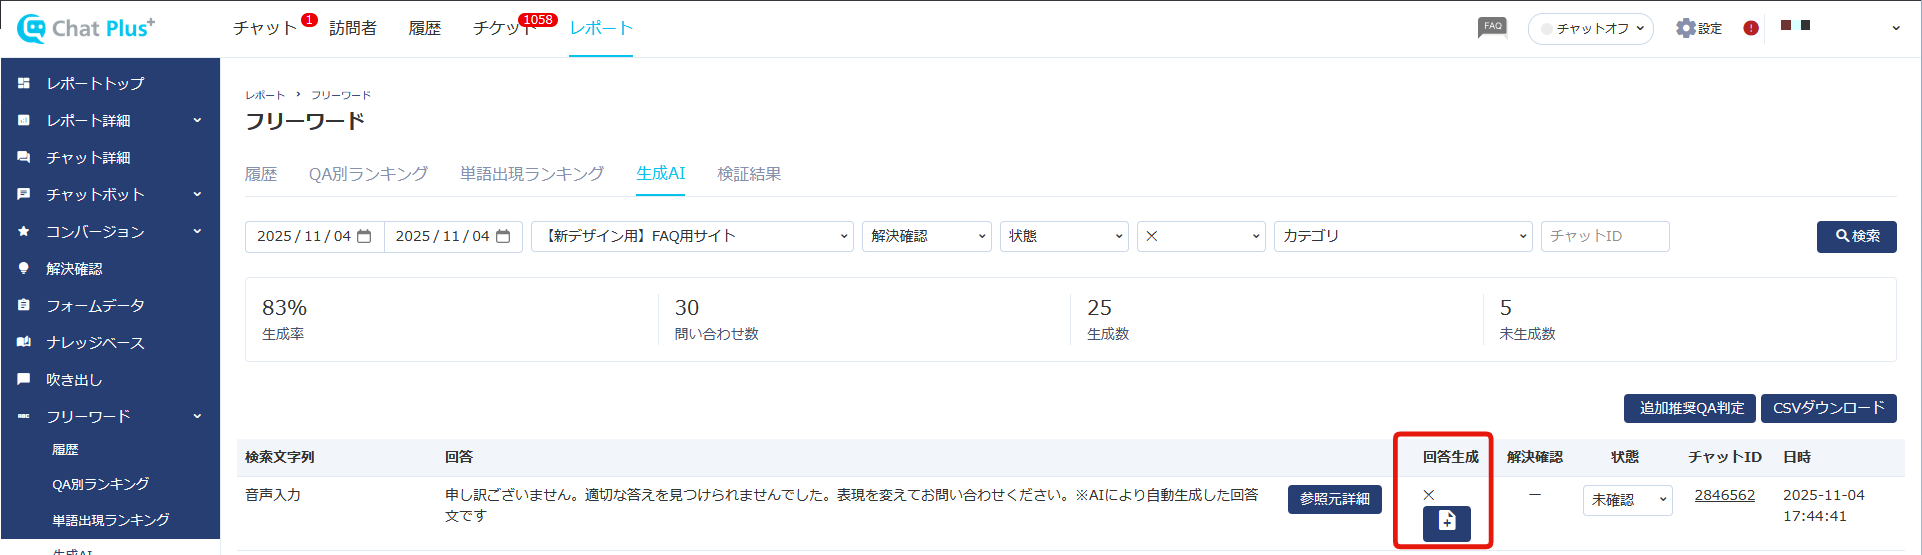Click the red alert notification icon
This screenshot has width=1922, height=555.
[x=1750, y=28]
